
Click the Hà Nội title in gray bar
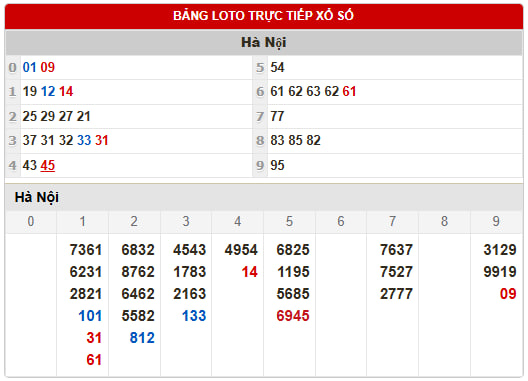264,42
